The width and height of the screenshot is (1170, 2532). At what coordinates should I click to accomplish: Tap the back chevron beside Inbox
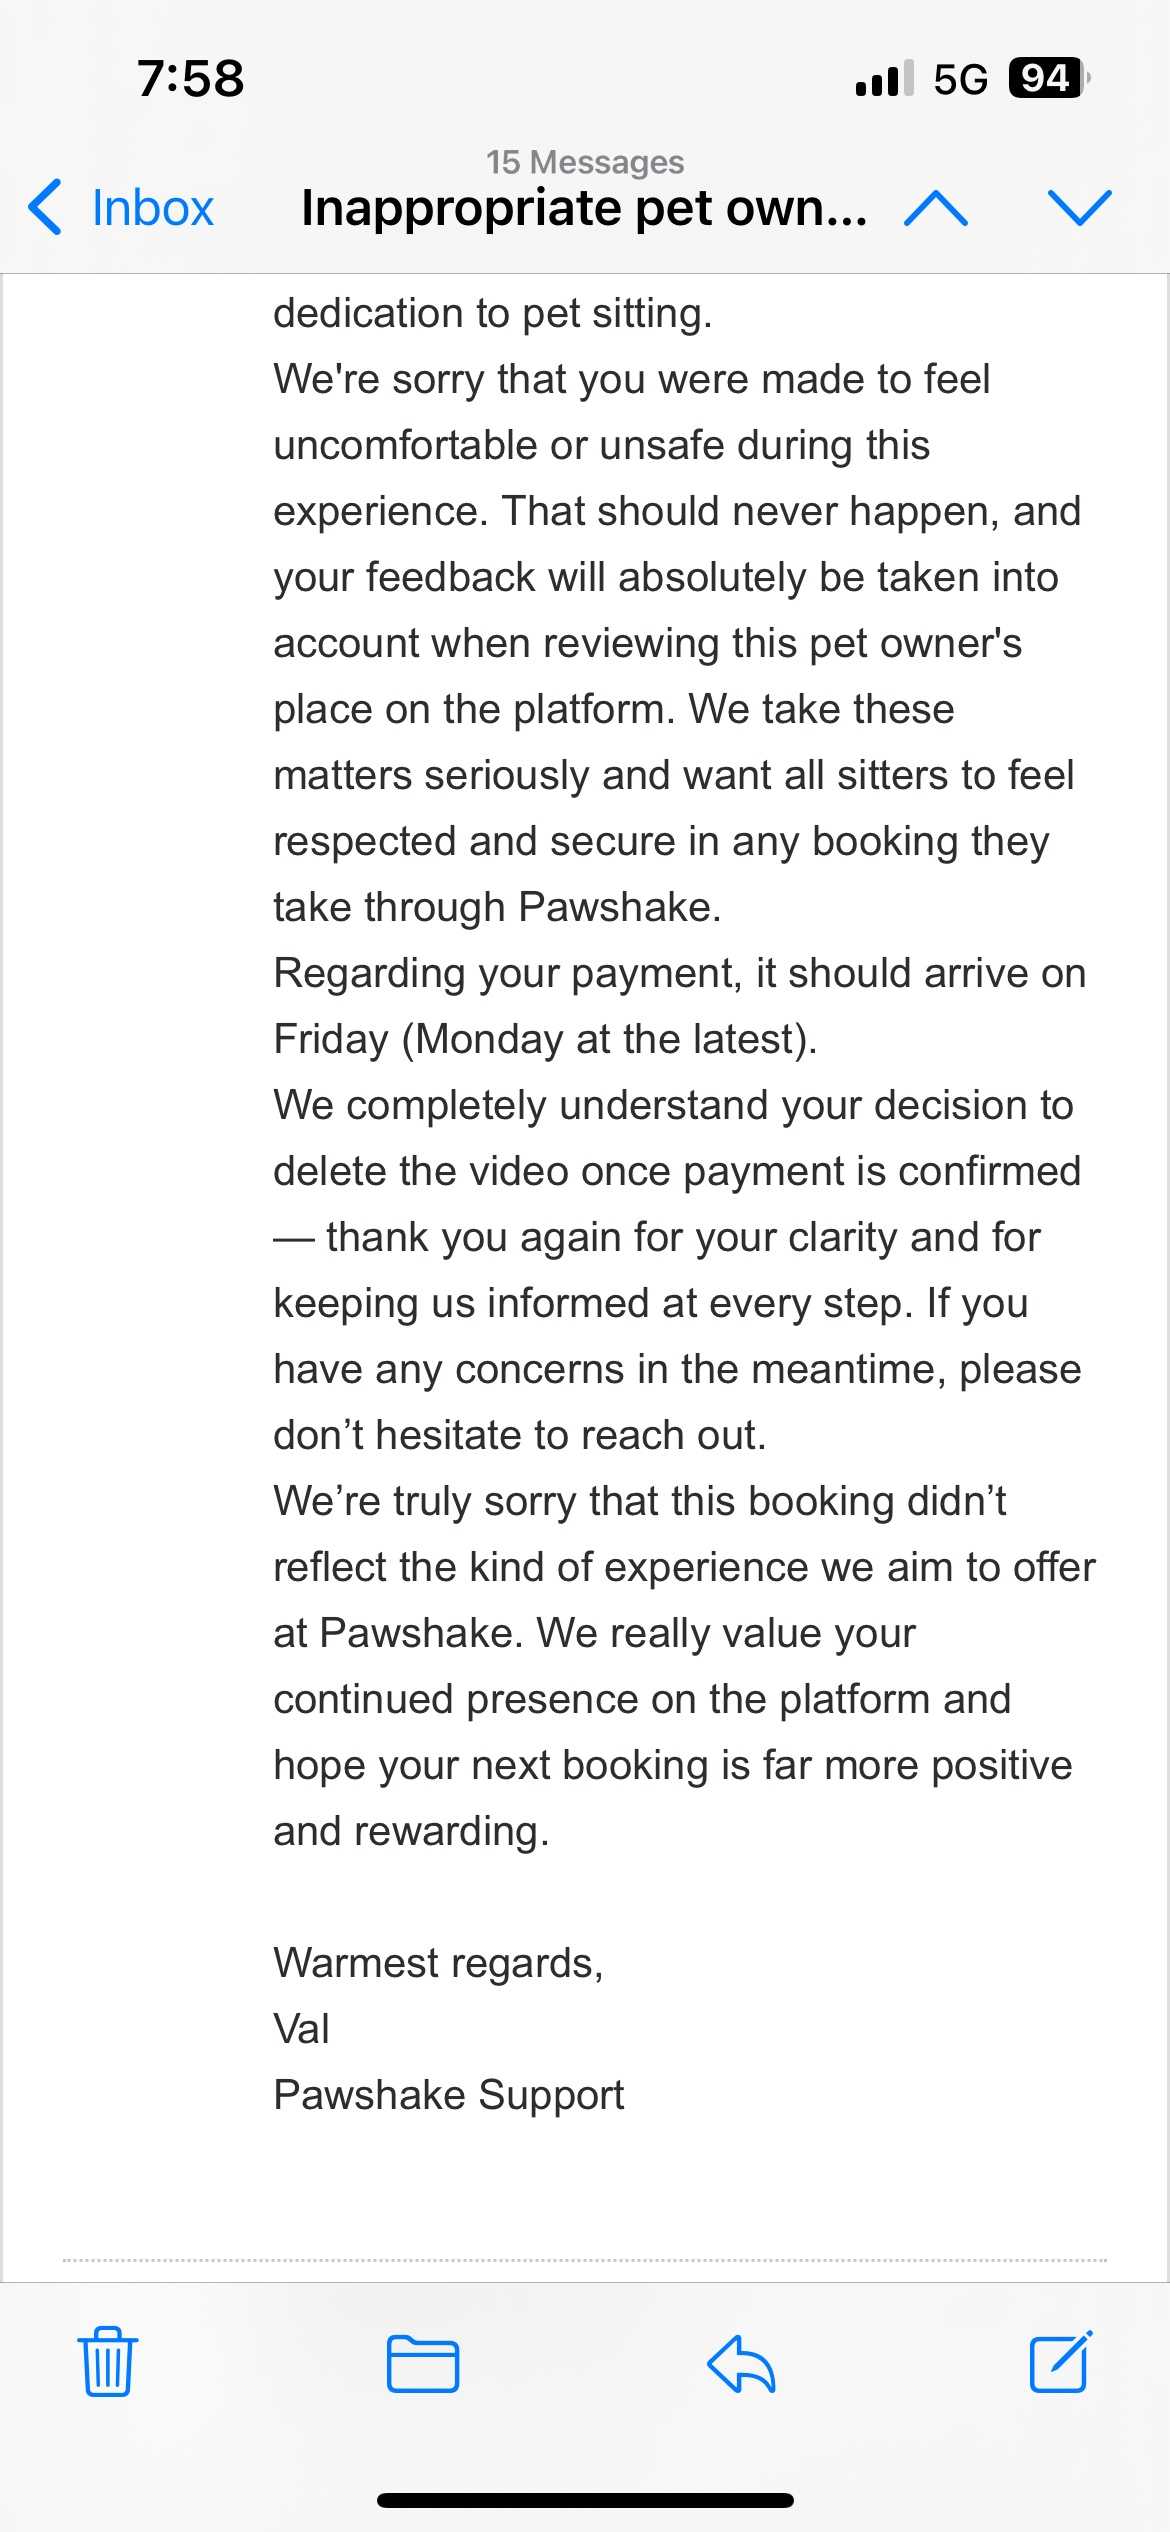tap(46, 208)
